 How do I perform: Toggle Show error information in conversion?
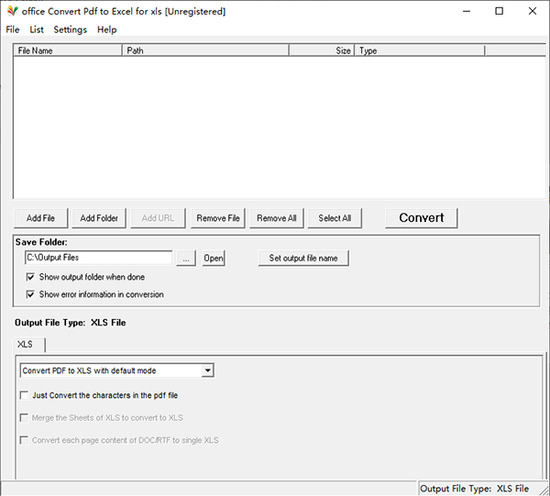[31, 294]
